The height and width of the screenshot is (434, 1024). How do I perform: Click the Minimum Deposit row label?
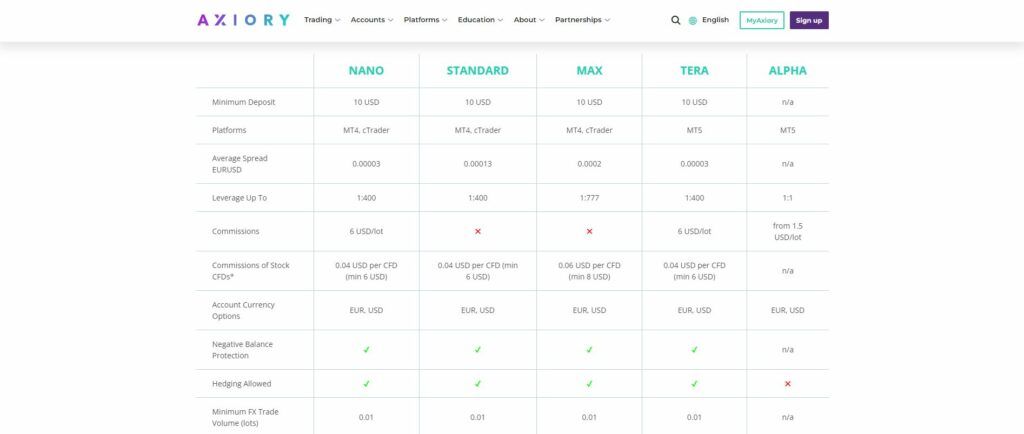[x=244, y=102]
